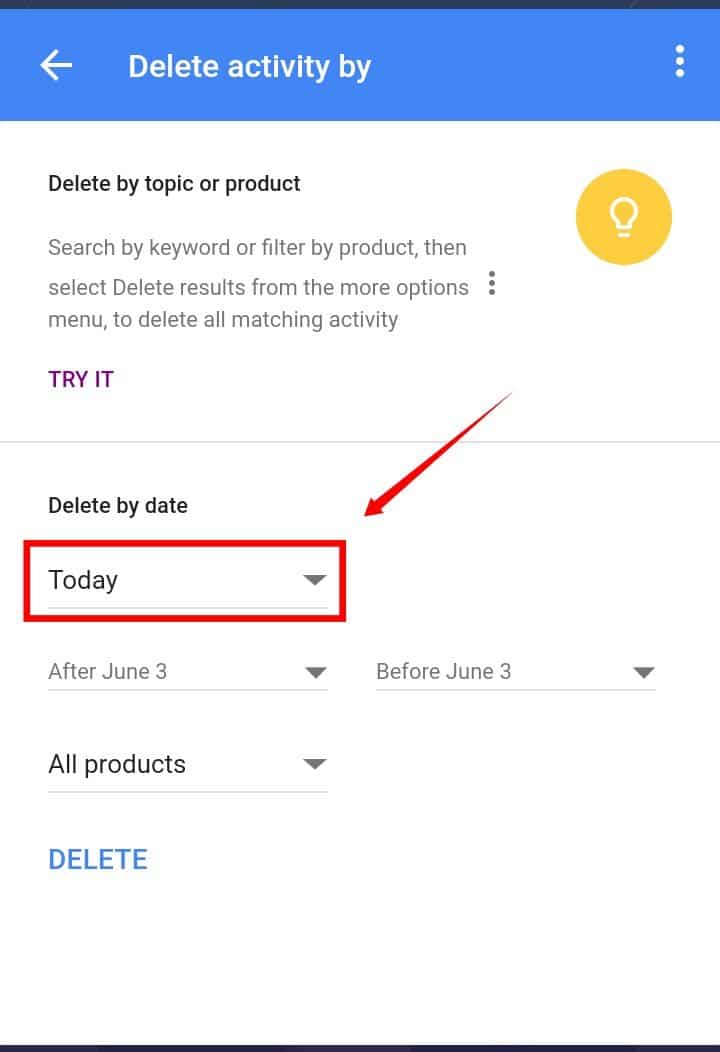Click the Delete by date heading
Viewport: 720px width, 1052px height.
tap(118, 505)
